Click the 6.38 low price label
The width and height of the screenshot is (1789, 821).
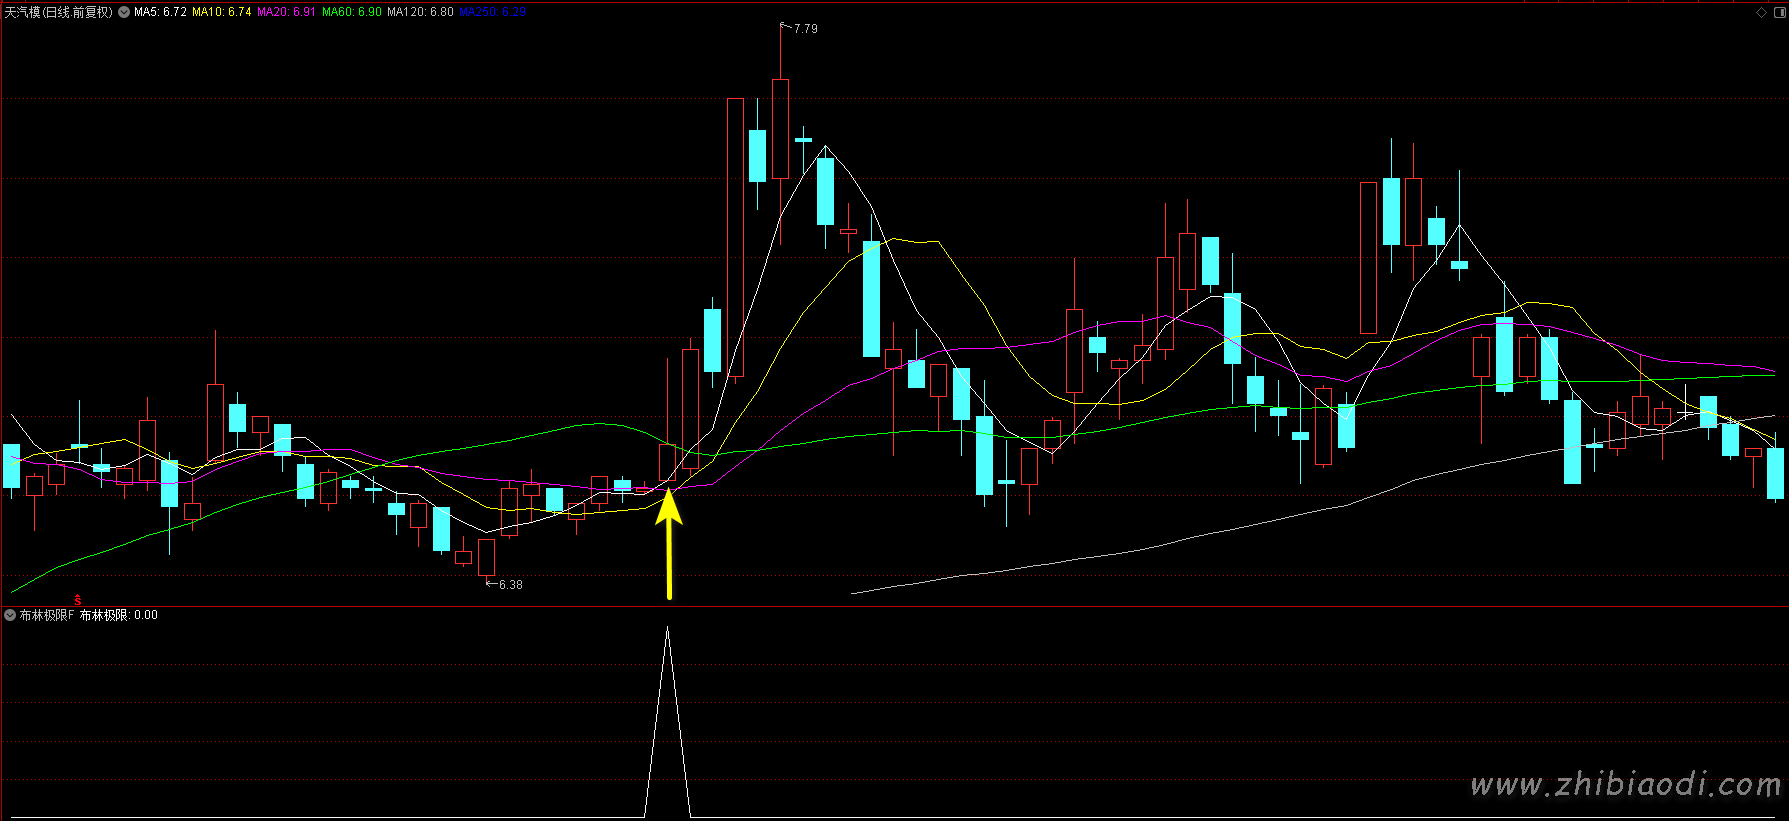click(510, 585)
